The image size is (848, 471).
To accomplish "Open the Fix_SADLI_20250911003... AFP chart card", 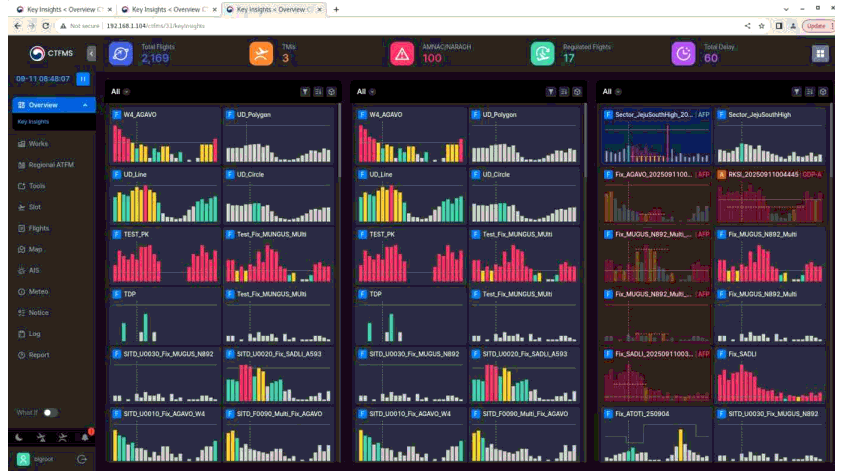I will 657,376.
